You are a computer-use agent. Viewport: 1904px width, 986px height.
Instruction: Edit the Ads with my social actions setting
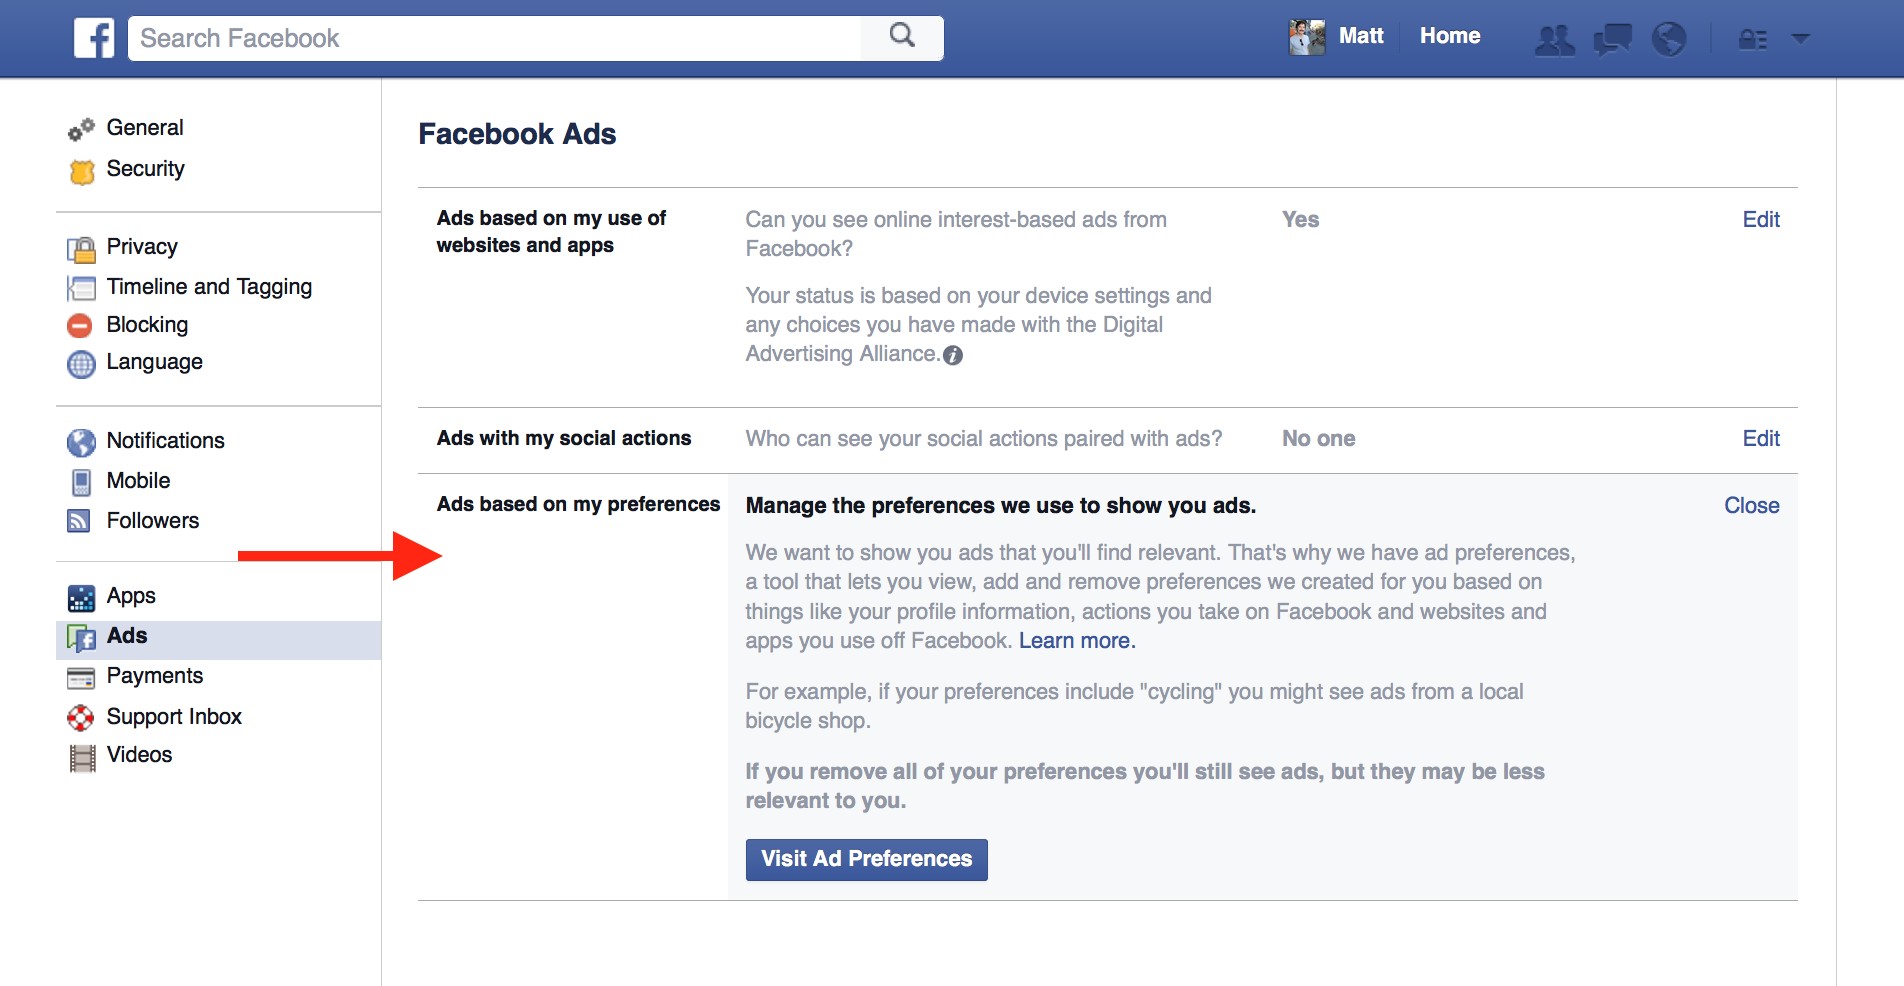(x=1760, y=439)
